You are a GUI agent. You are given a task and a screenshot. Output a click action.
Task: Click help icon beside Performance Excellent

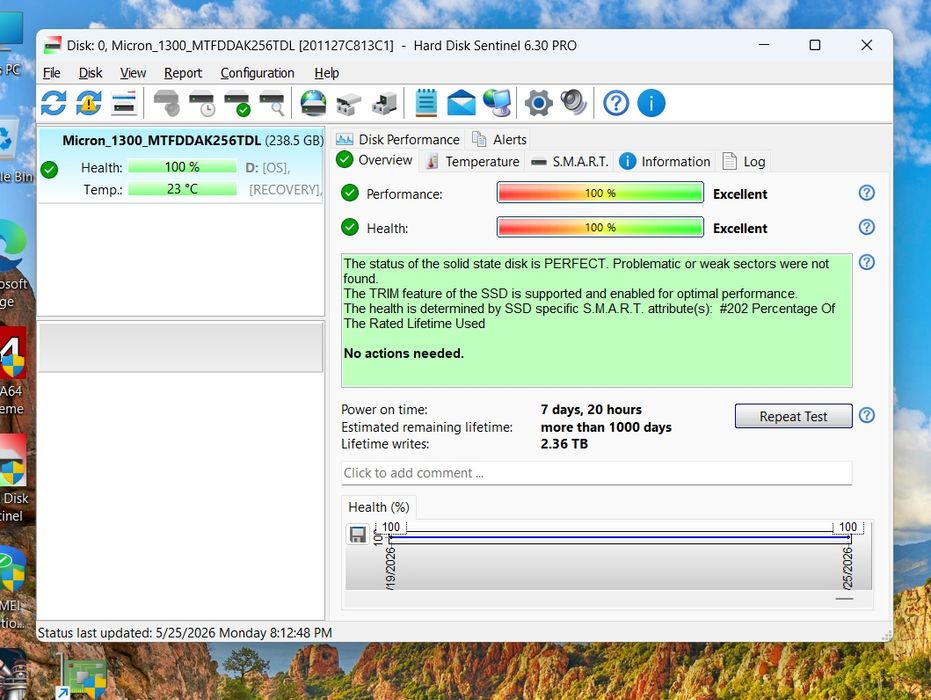(866, 192)
